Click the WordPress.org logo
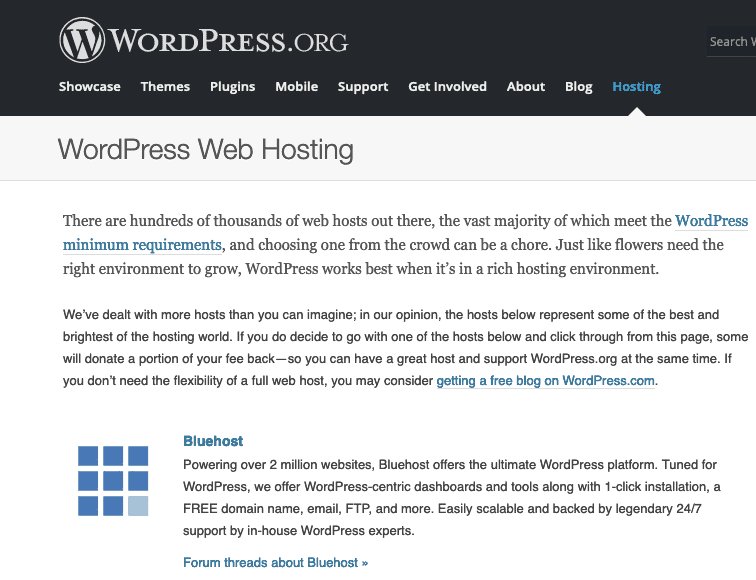 [x=203, y=40]
